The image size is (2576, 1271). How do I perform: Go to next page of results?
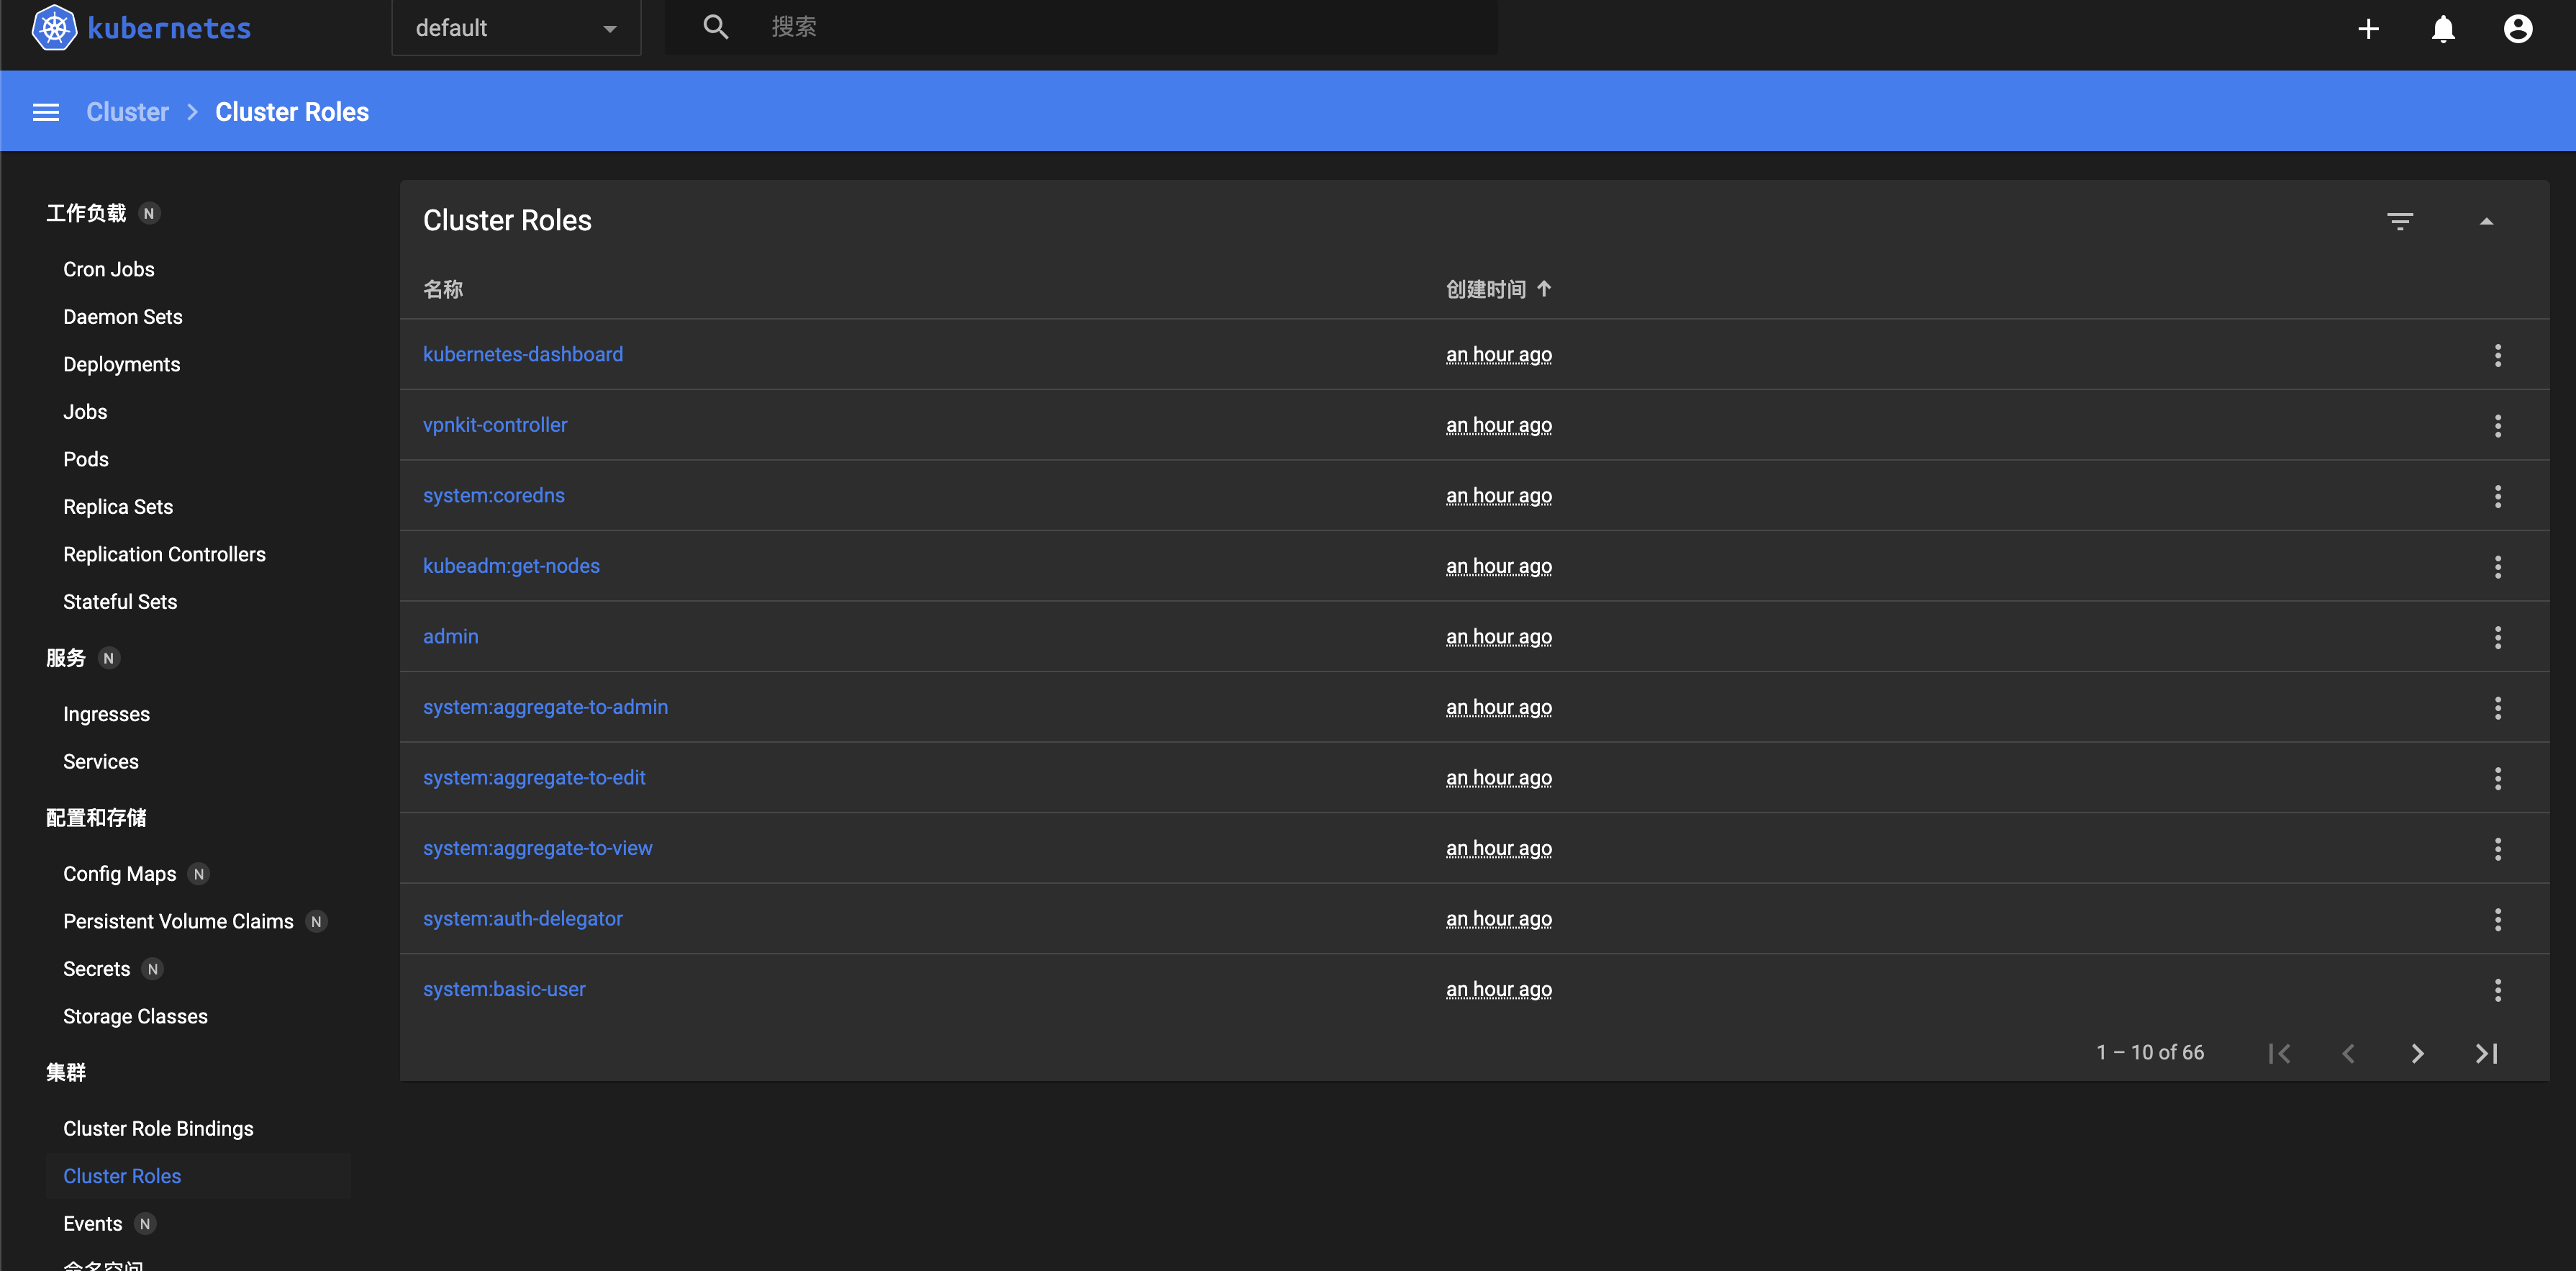2417,1053
